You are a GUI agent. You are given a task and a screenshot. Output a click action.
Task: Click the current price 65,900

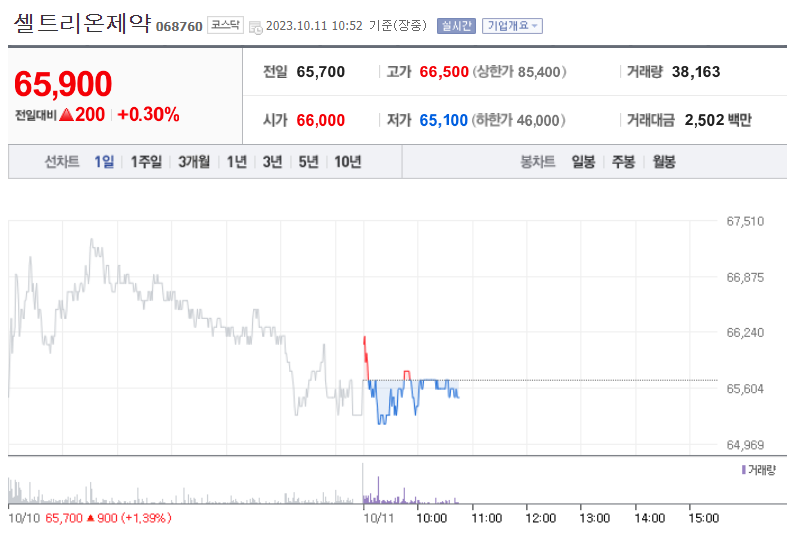pyautogui.click(x=63, y=84)
